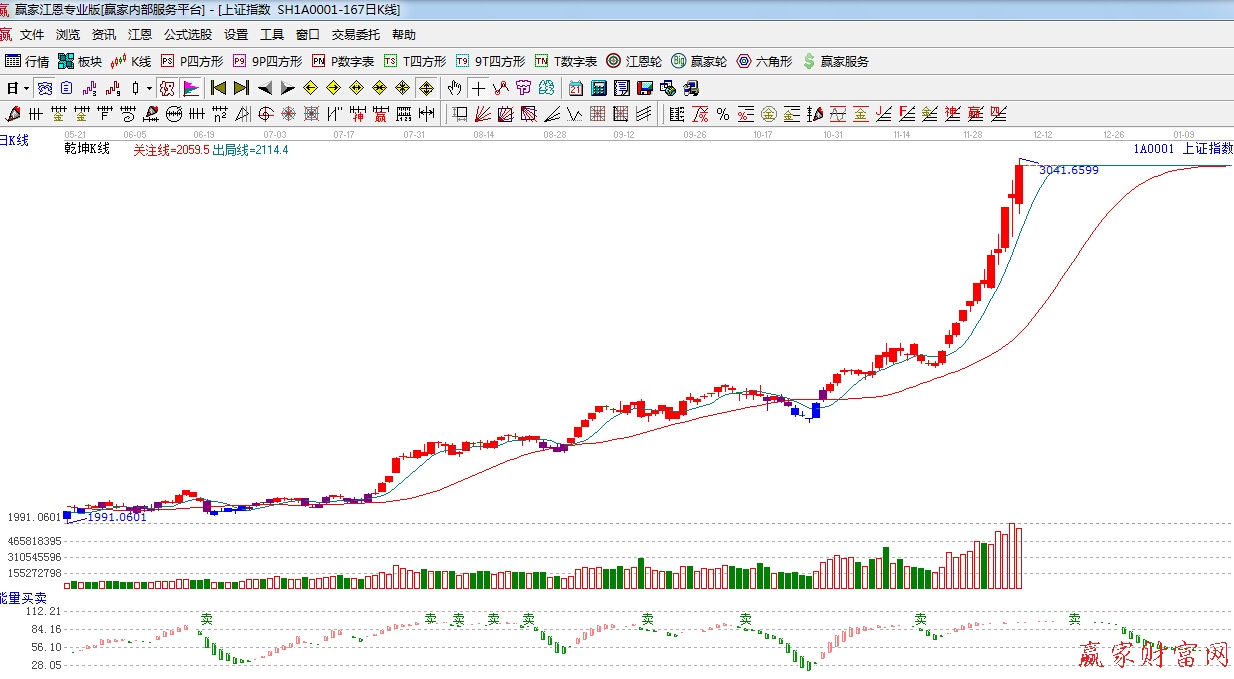1234x679 pixels.
Task: Click the black right-arrow play icon
Action: pos(287,88)
